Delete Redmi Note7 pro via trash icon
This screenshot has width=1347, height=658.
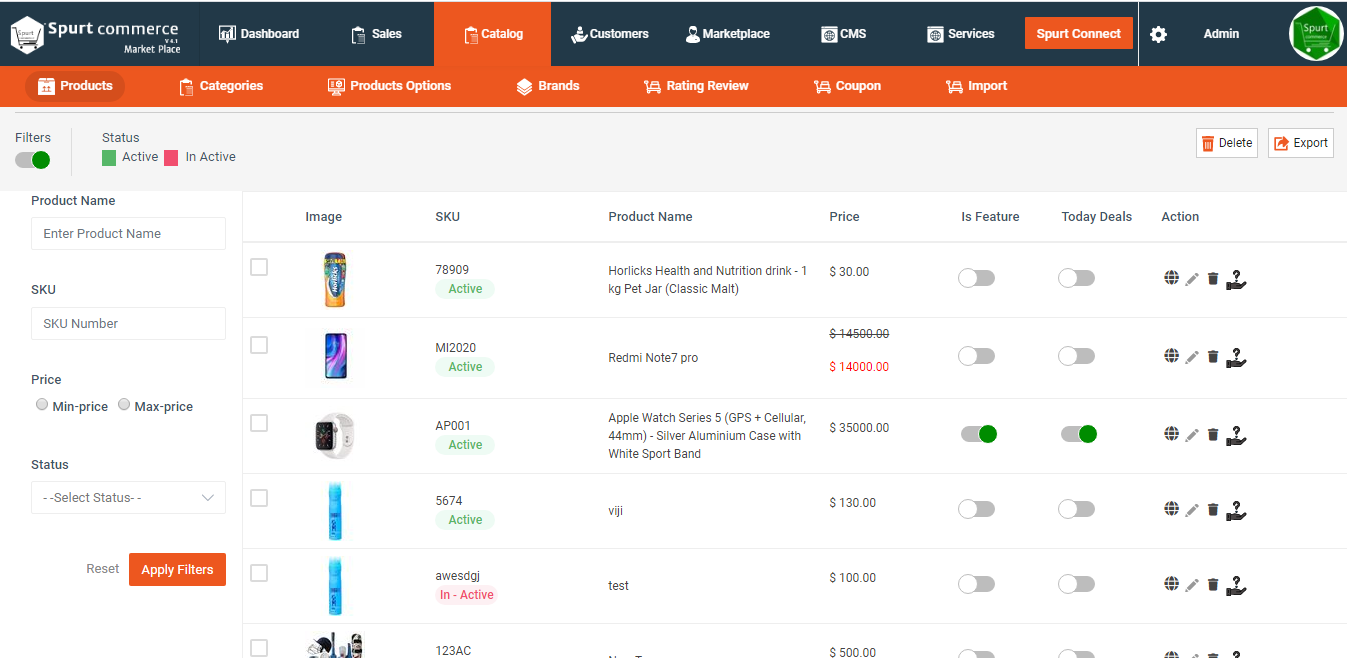pos(1213,357)
